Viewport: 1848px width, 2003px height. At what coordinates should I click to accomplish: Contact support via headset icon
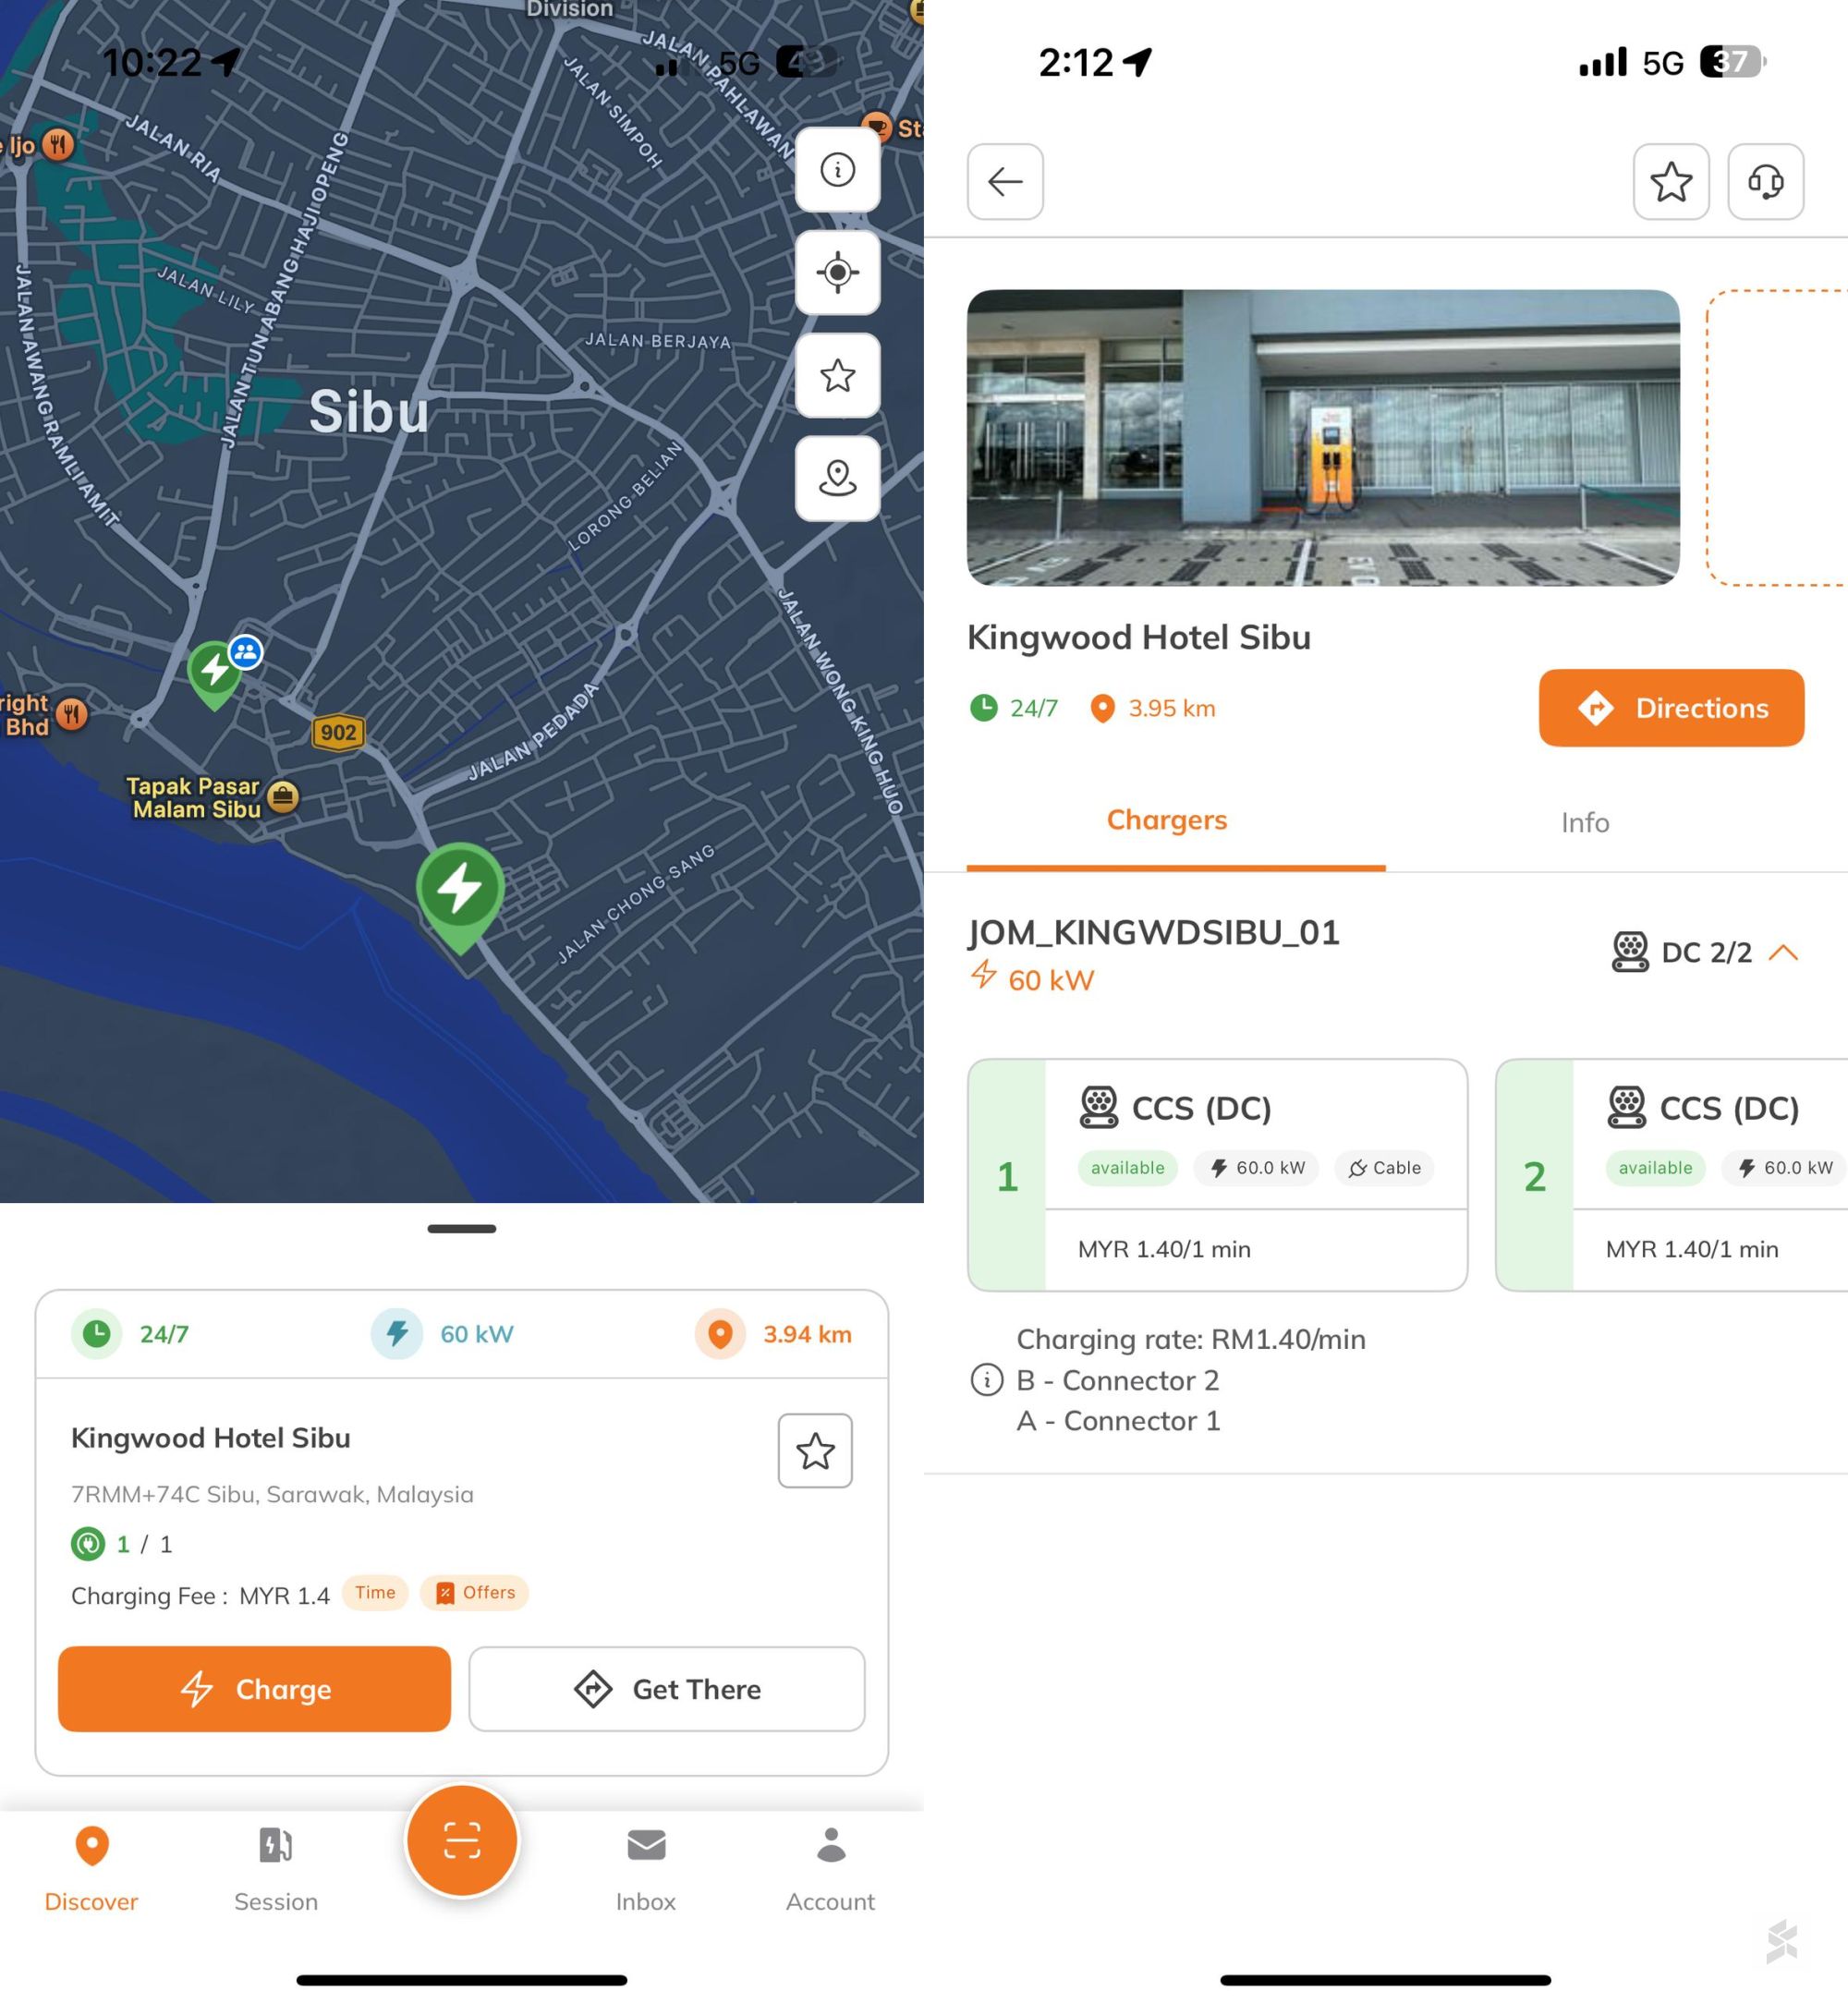[x=1765, y=182]
